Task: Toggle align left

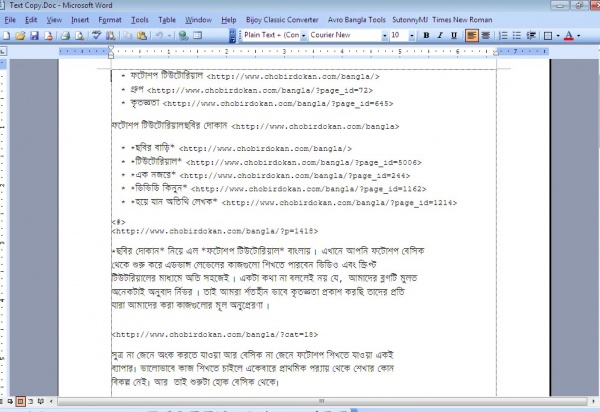Action: (471, 36)
